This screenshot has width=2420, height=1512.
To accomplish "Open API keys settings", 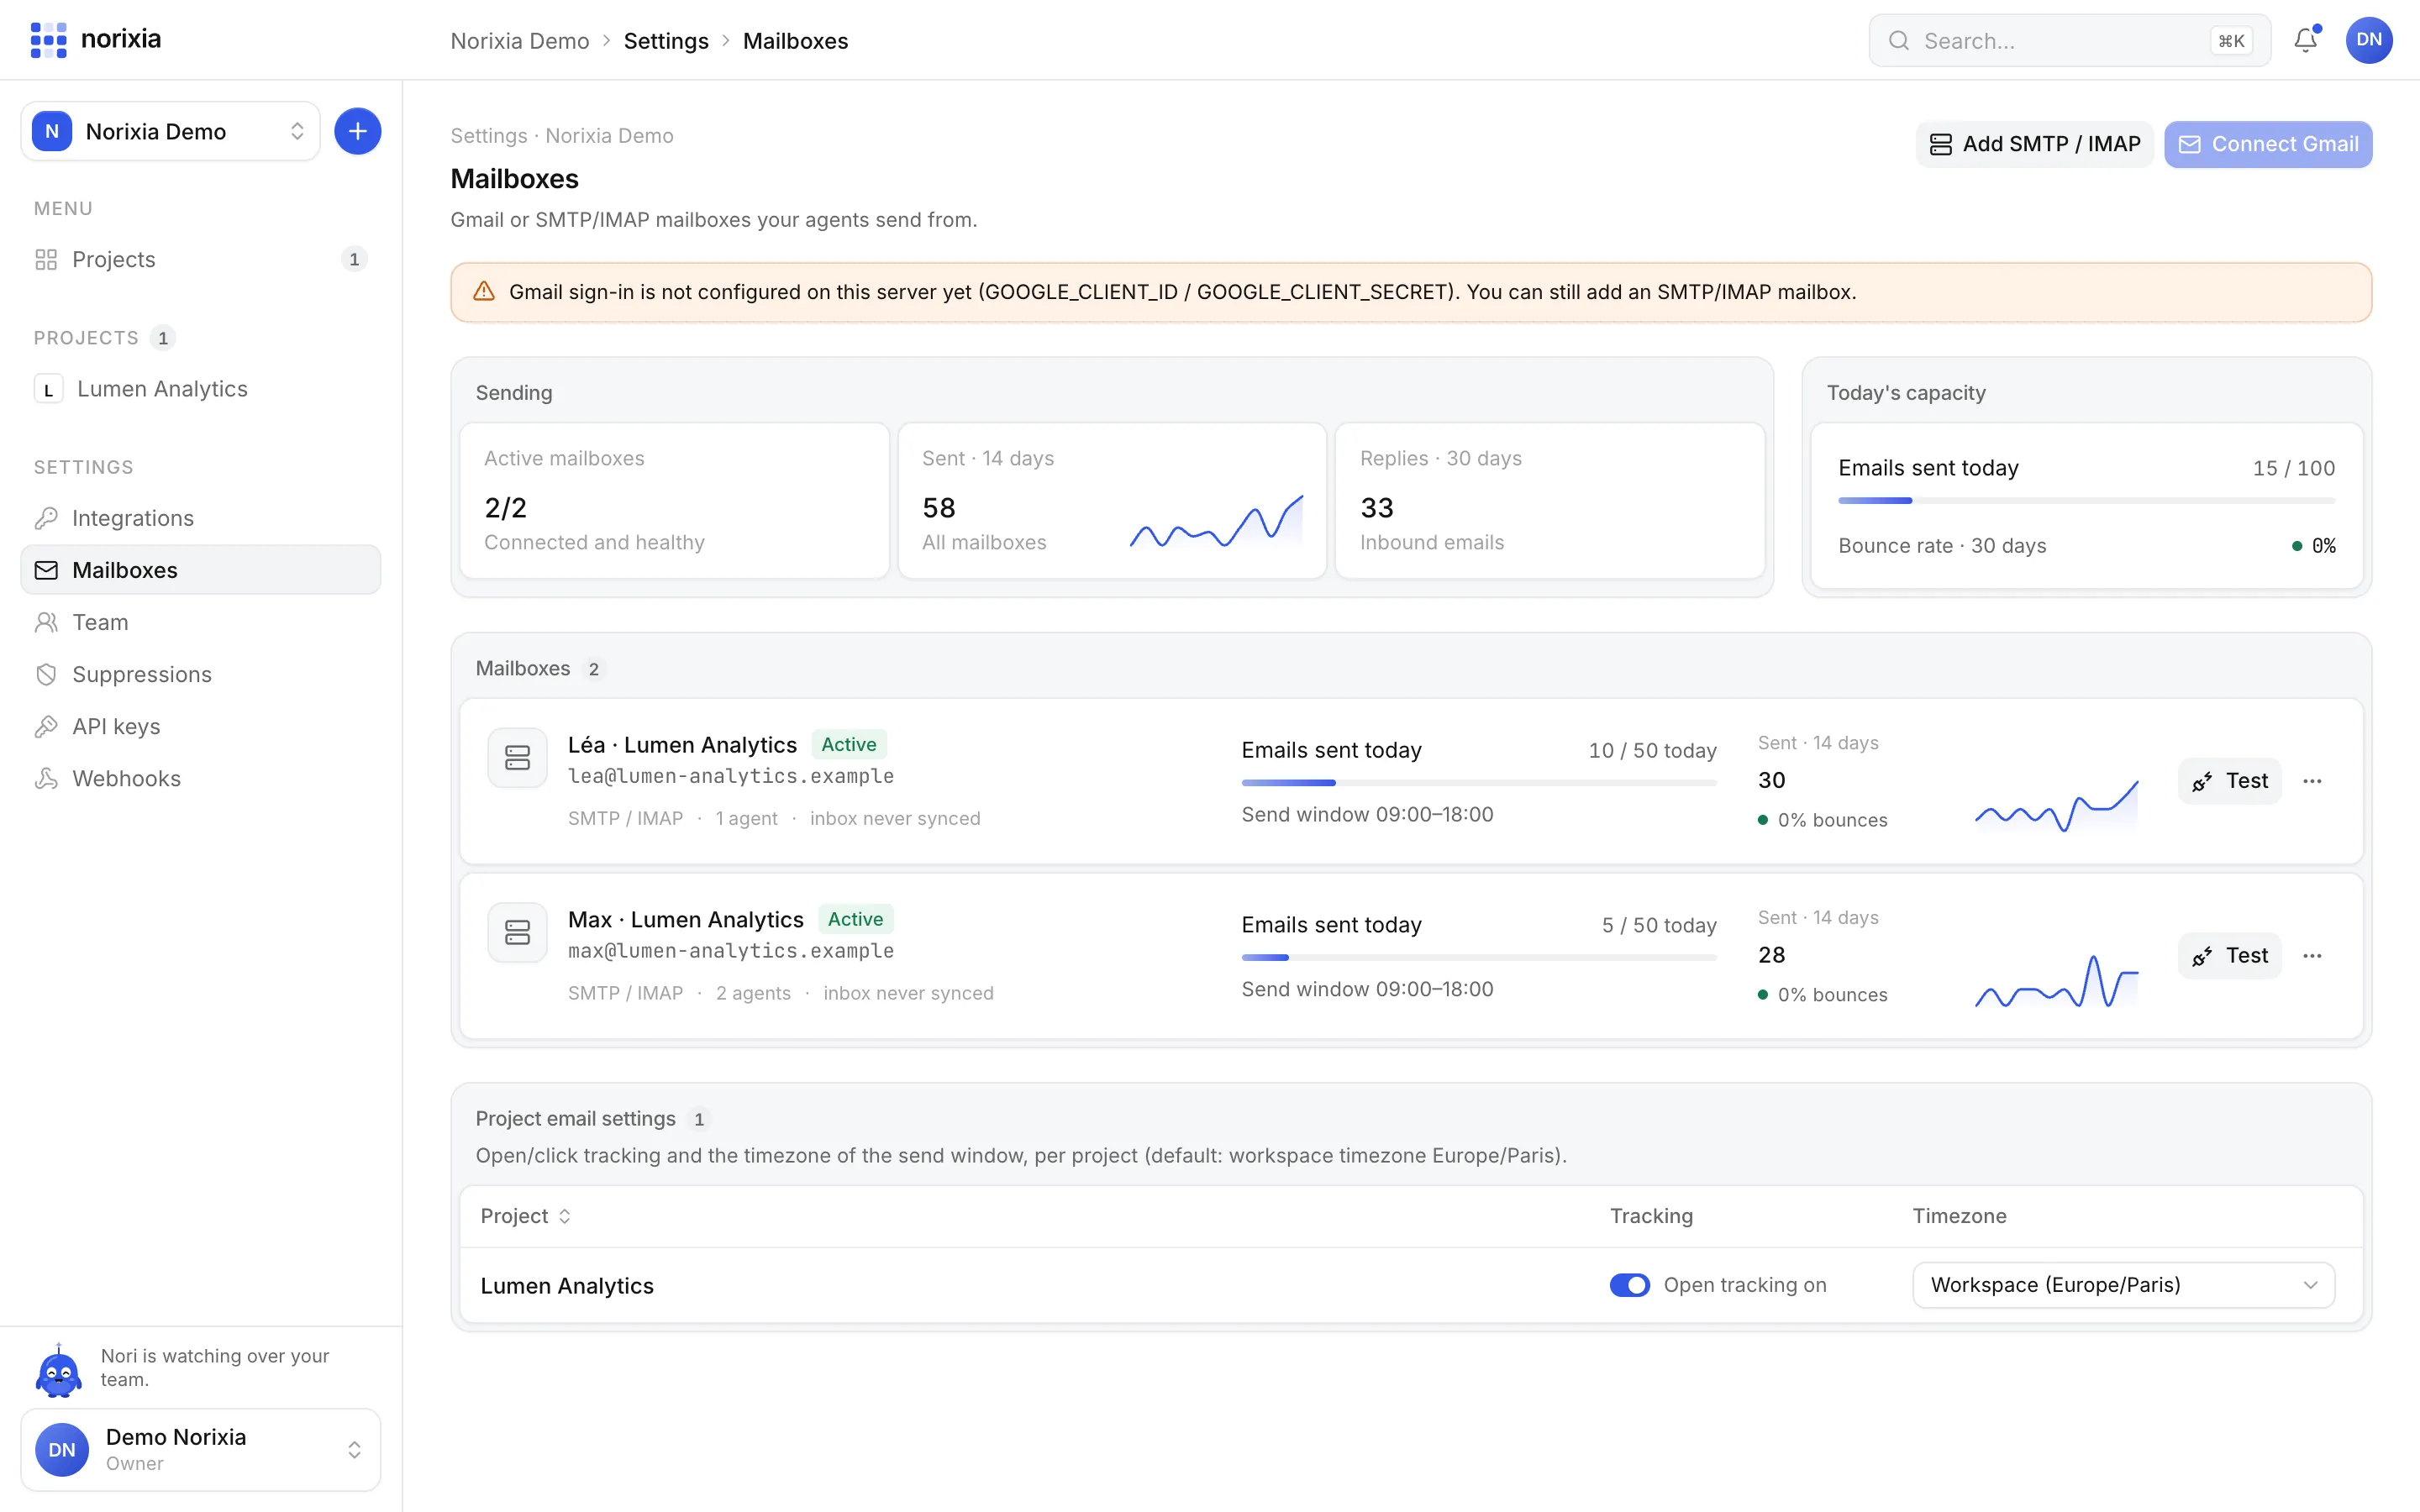I will (200, 726).
